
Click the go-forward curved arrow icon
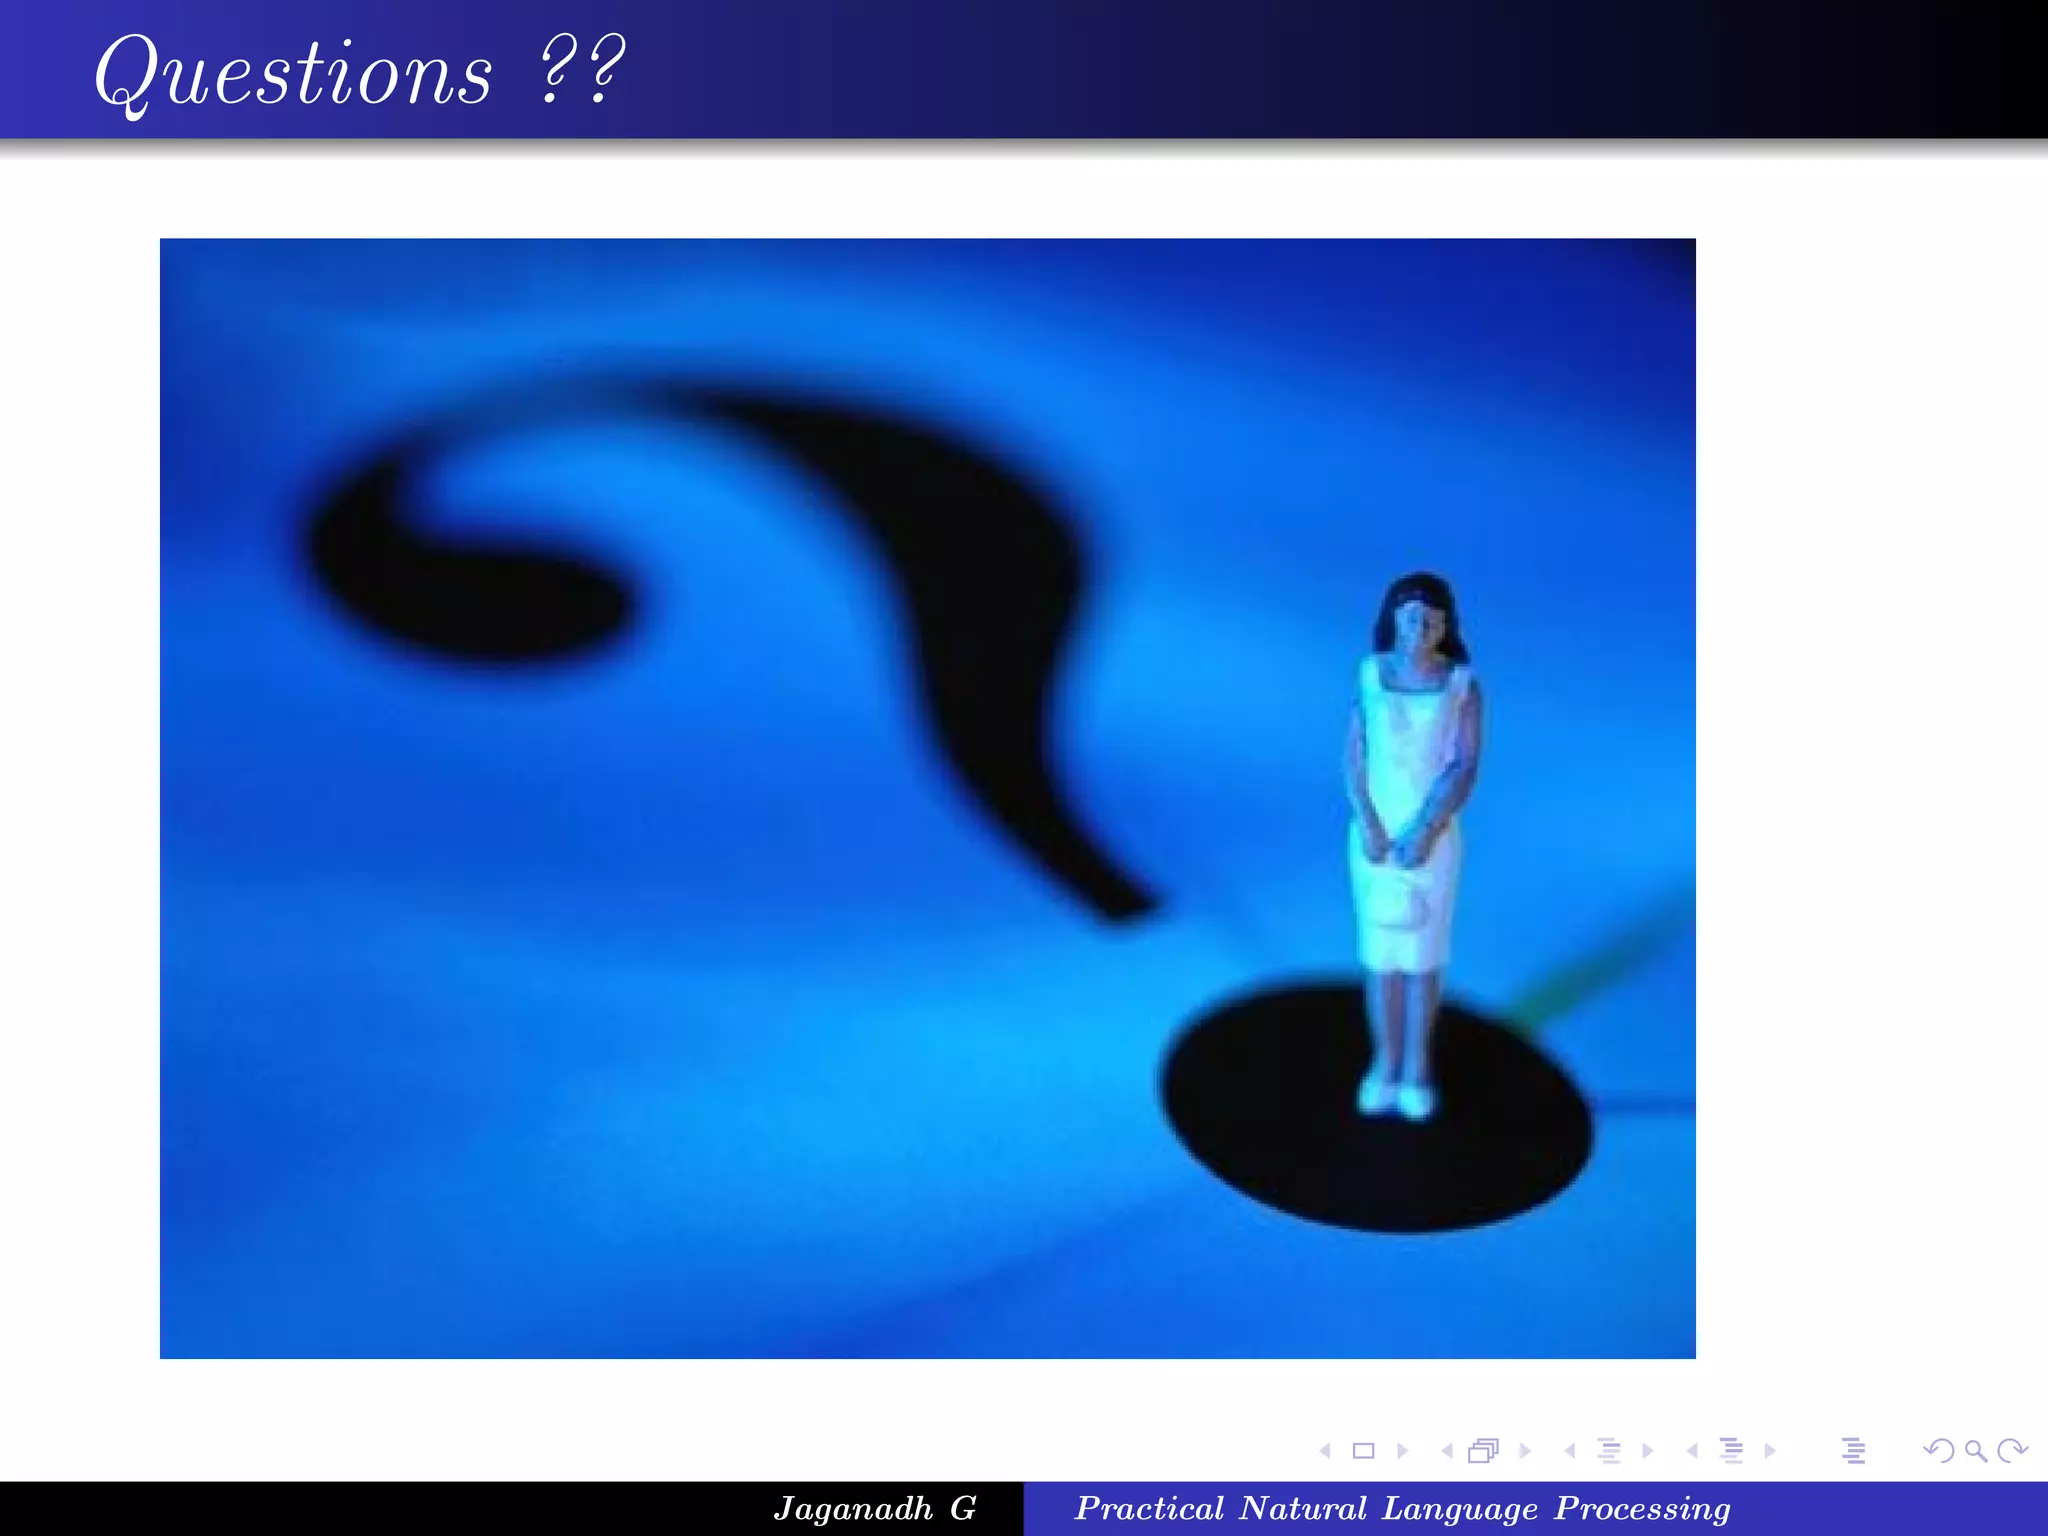[2012, 1451]
